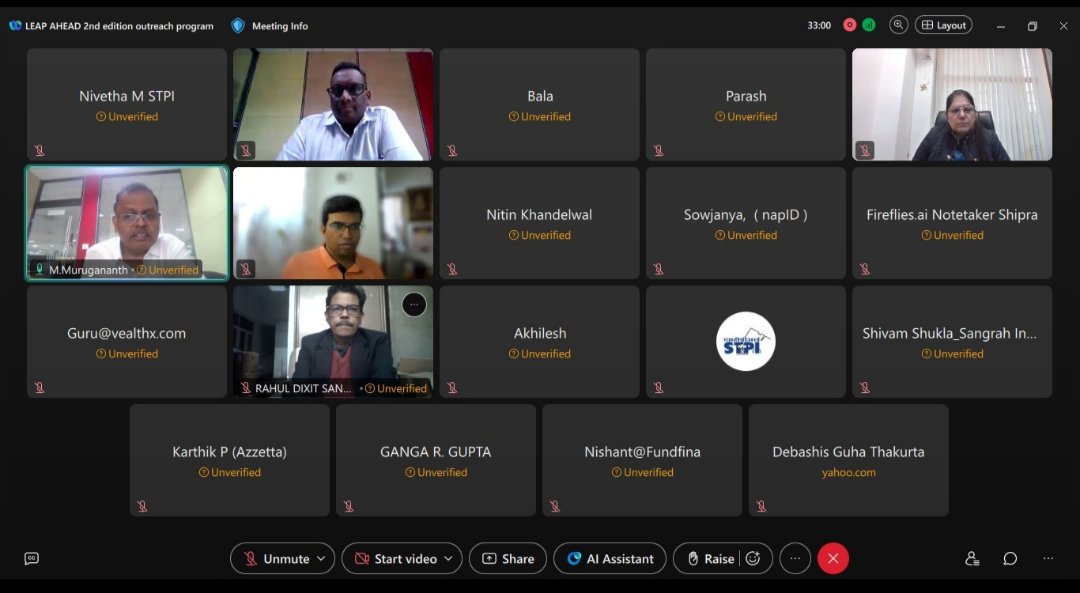1080x593 pixels.
Task: Open the Meeting Info shield icon
Action: pyautogui.click(x=238, y=25)
